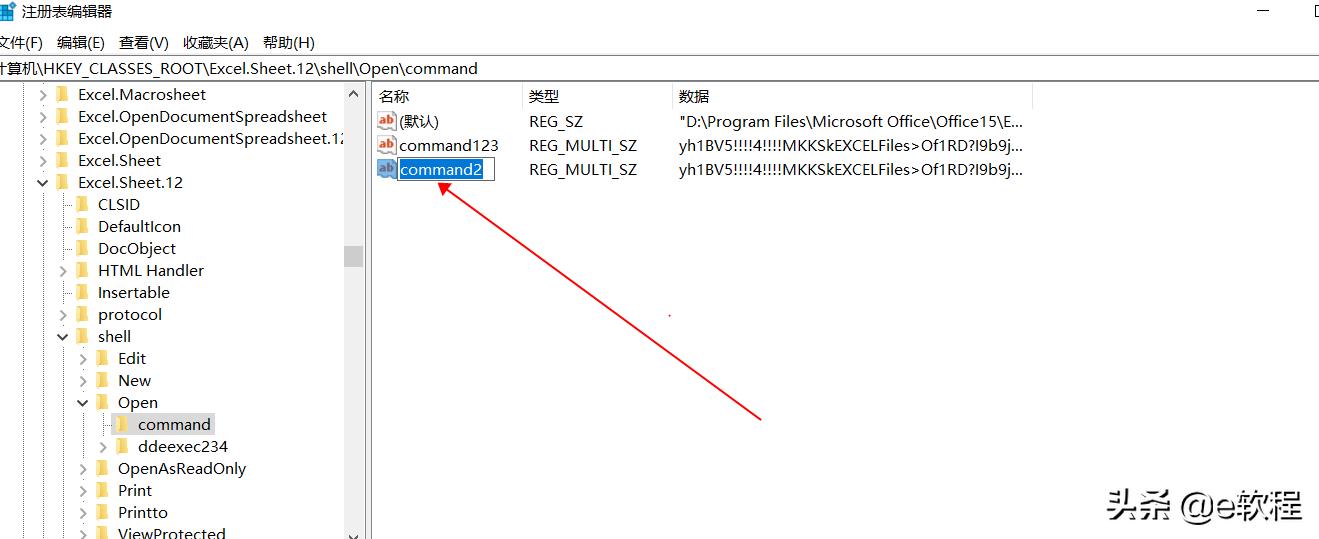1319x539 pixels.
Task: Collapse the Excel.Sheet.12 tree node
Action: 43,183
